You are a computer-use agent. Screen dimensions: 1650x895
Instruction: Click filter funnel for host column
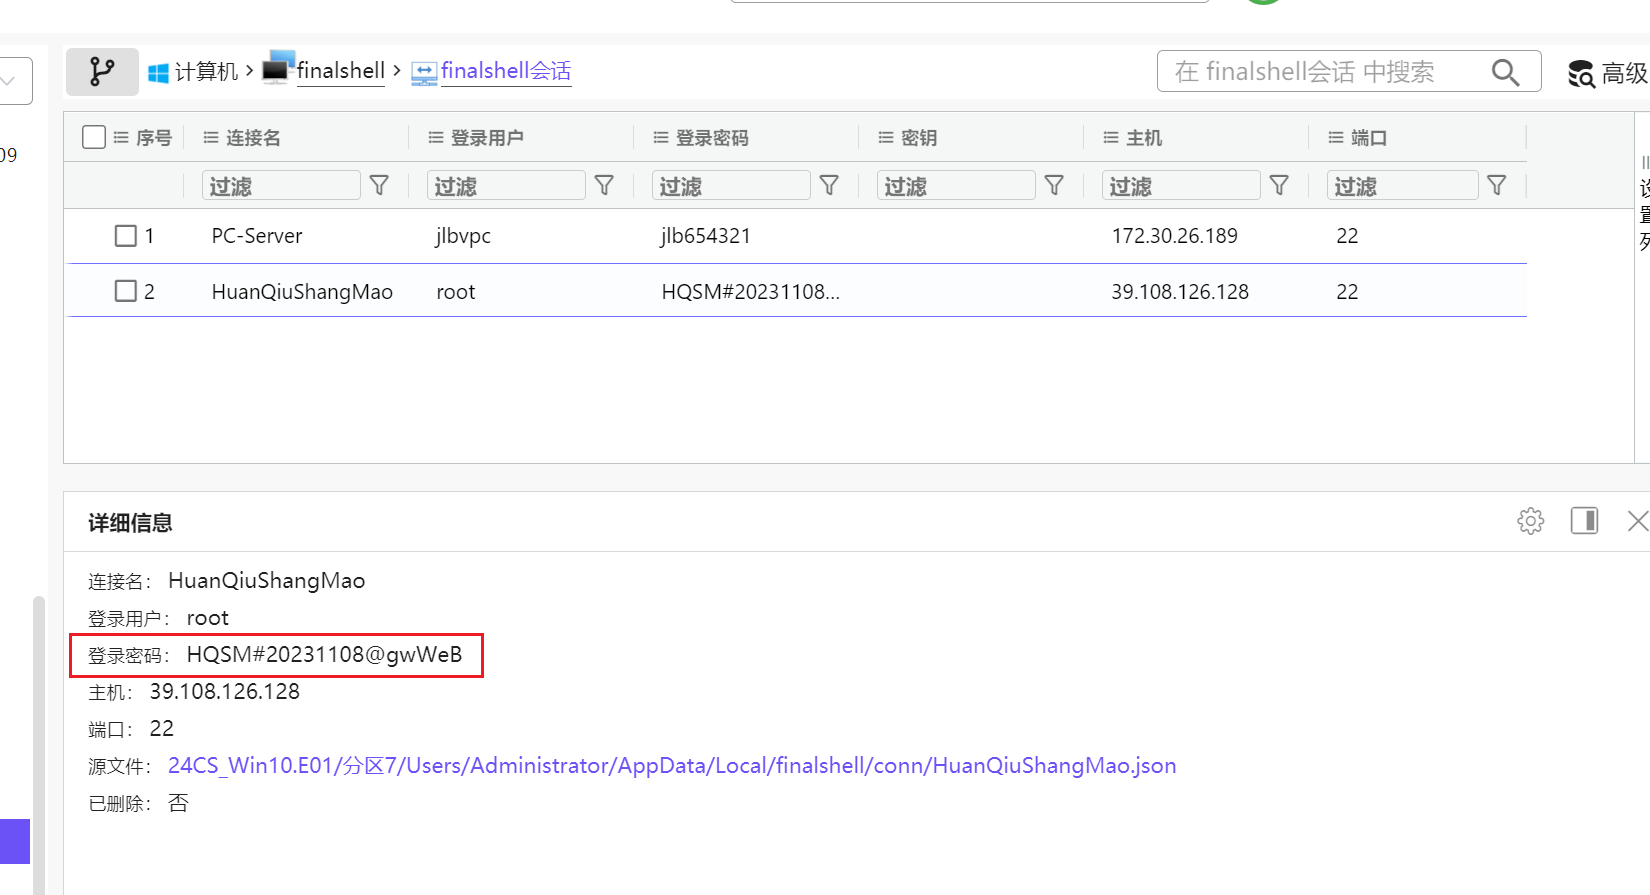[x=1279, y=186]
